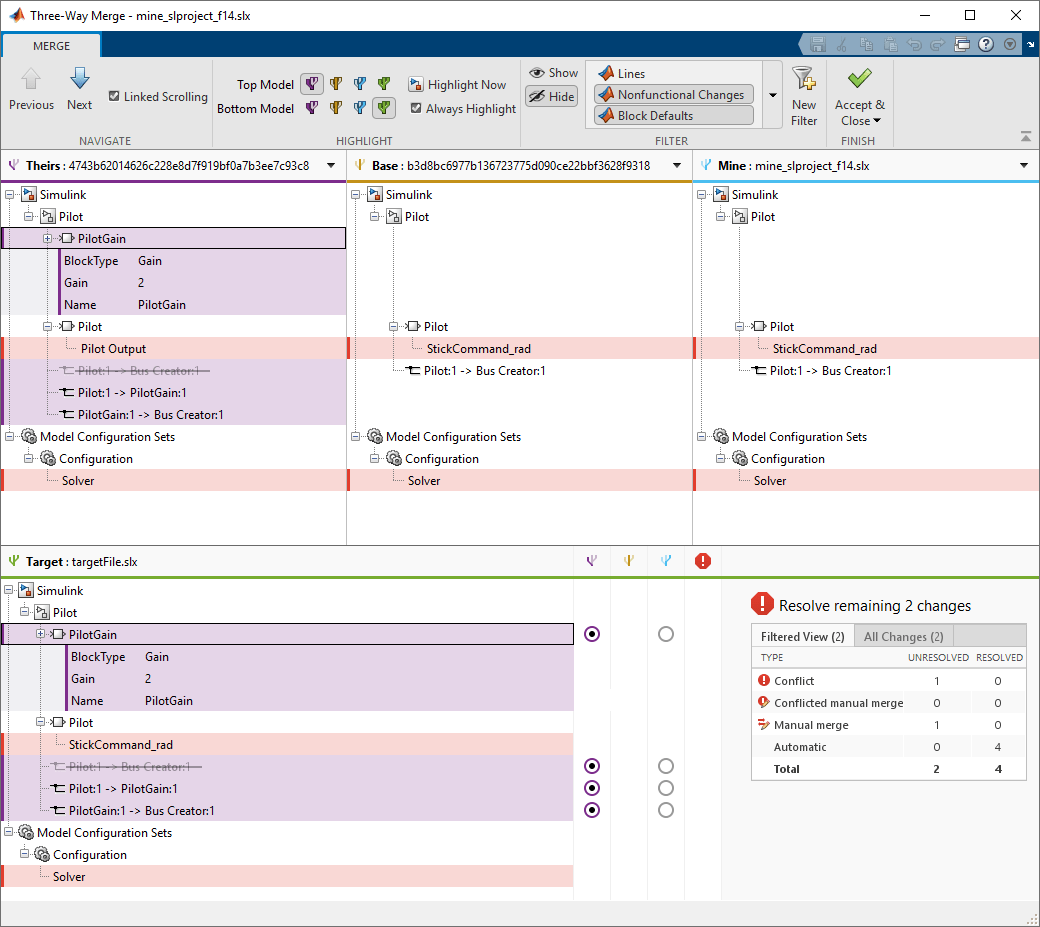Screen dimensions: 1040x927
Task: Click the conflict column header icon
Action: tap(703, 561)
